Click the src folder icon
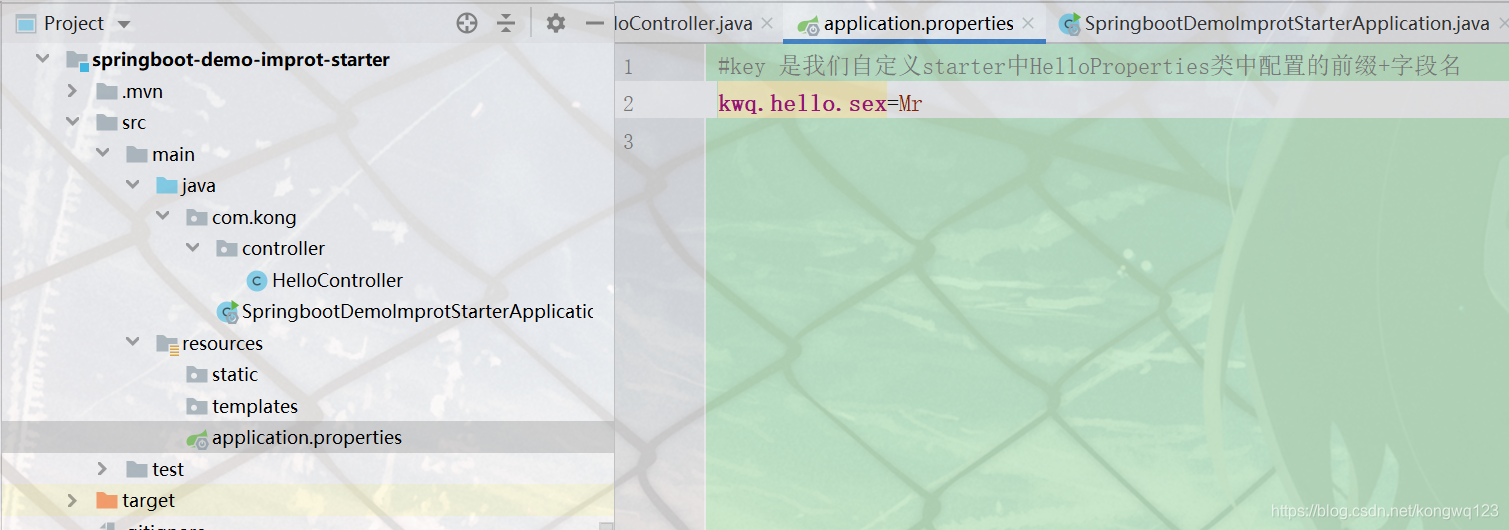This screenshot has width=1509, height=530. click(107, 123)
